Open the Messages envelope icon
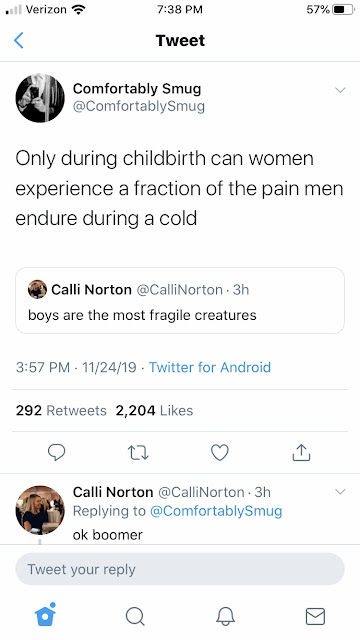The height and width of the screenshot is (640, 360). [315, 616]
